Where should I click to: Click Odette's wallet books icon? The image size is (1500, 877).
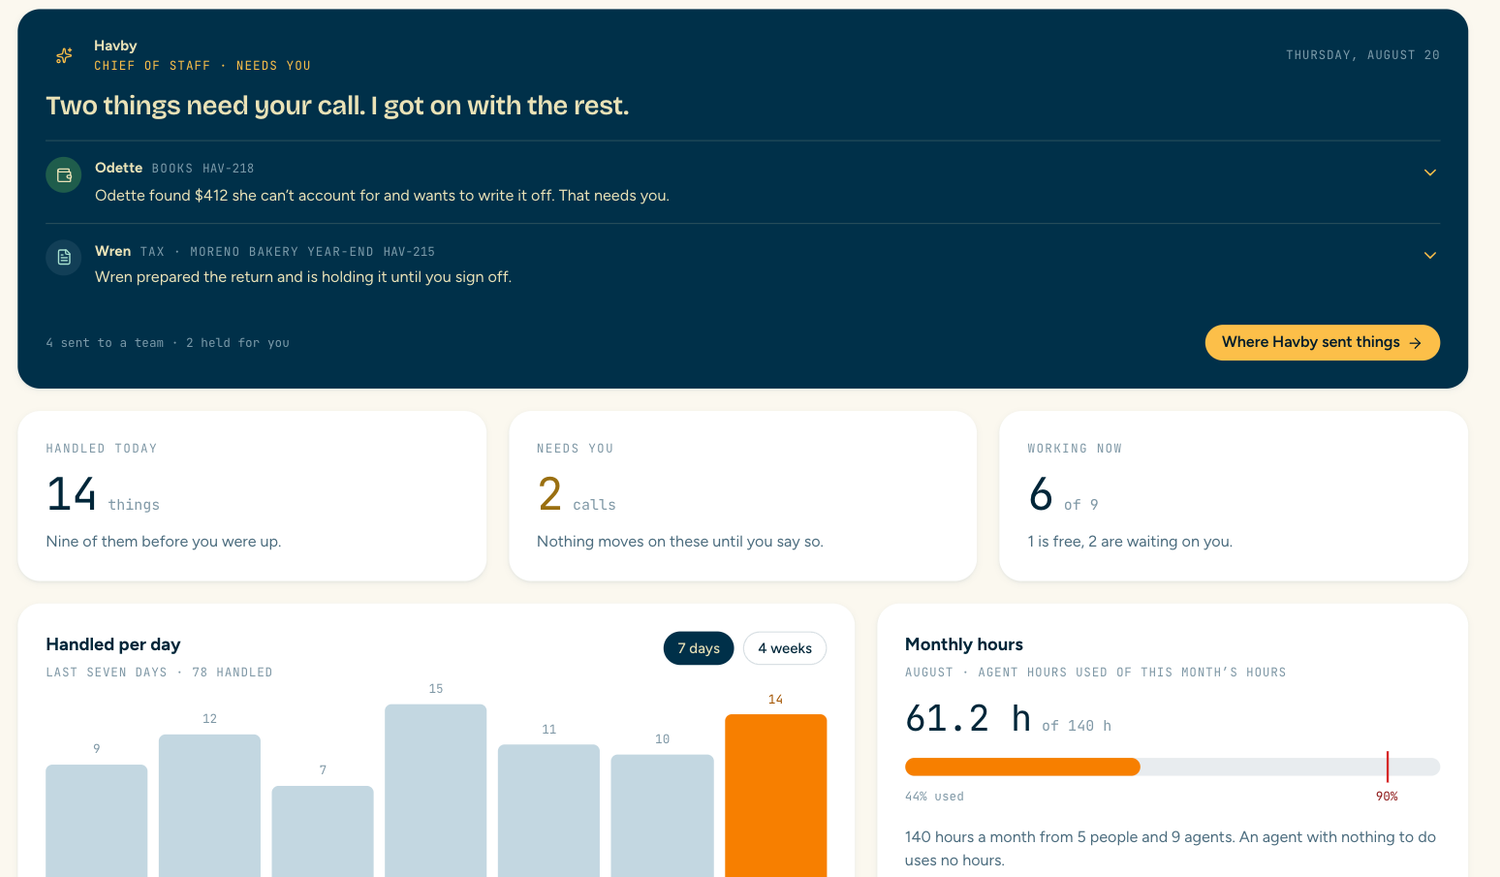(64, 175)
